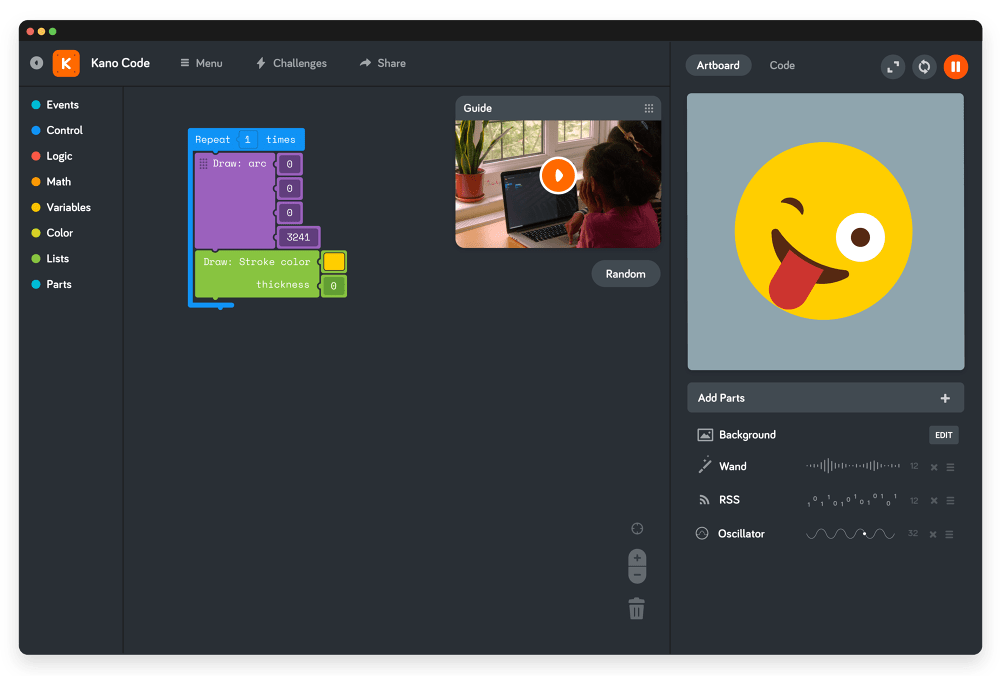
Task: Select the Logic block category
Action: point(52,156)
